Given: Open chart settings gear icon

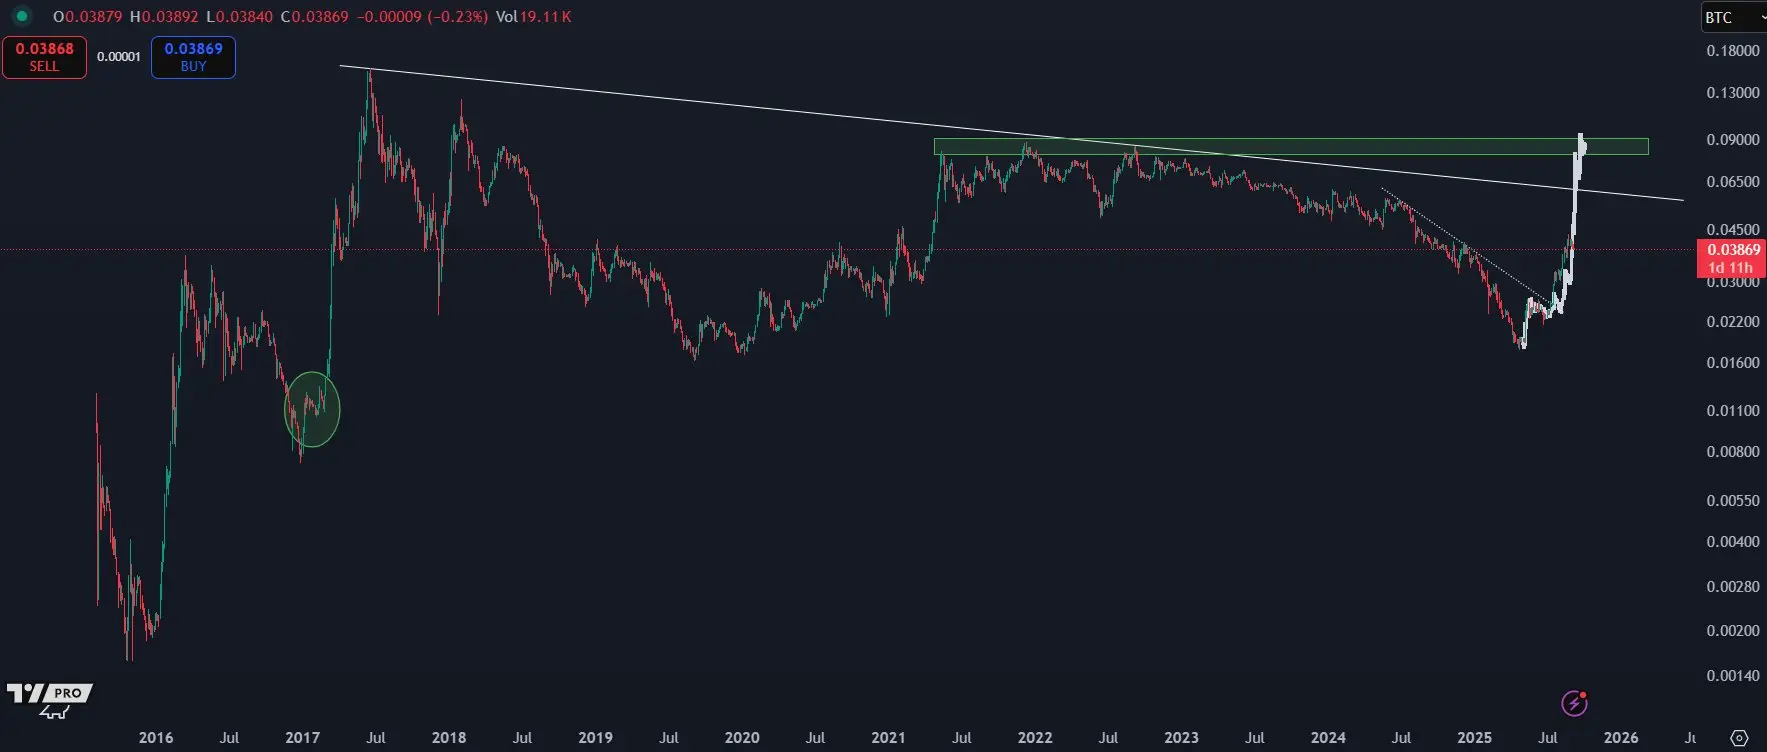Looking at the screenshot, I should coord(1739,738).
